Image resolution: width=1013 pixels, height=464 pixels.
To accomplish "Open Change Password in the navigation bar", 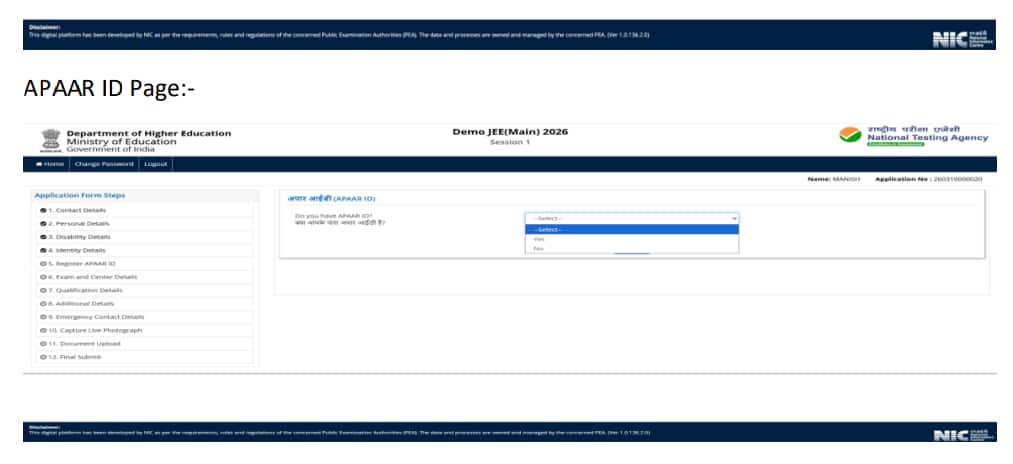I will click(x=104, y=164).
